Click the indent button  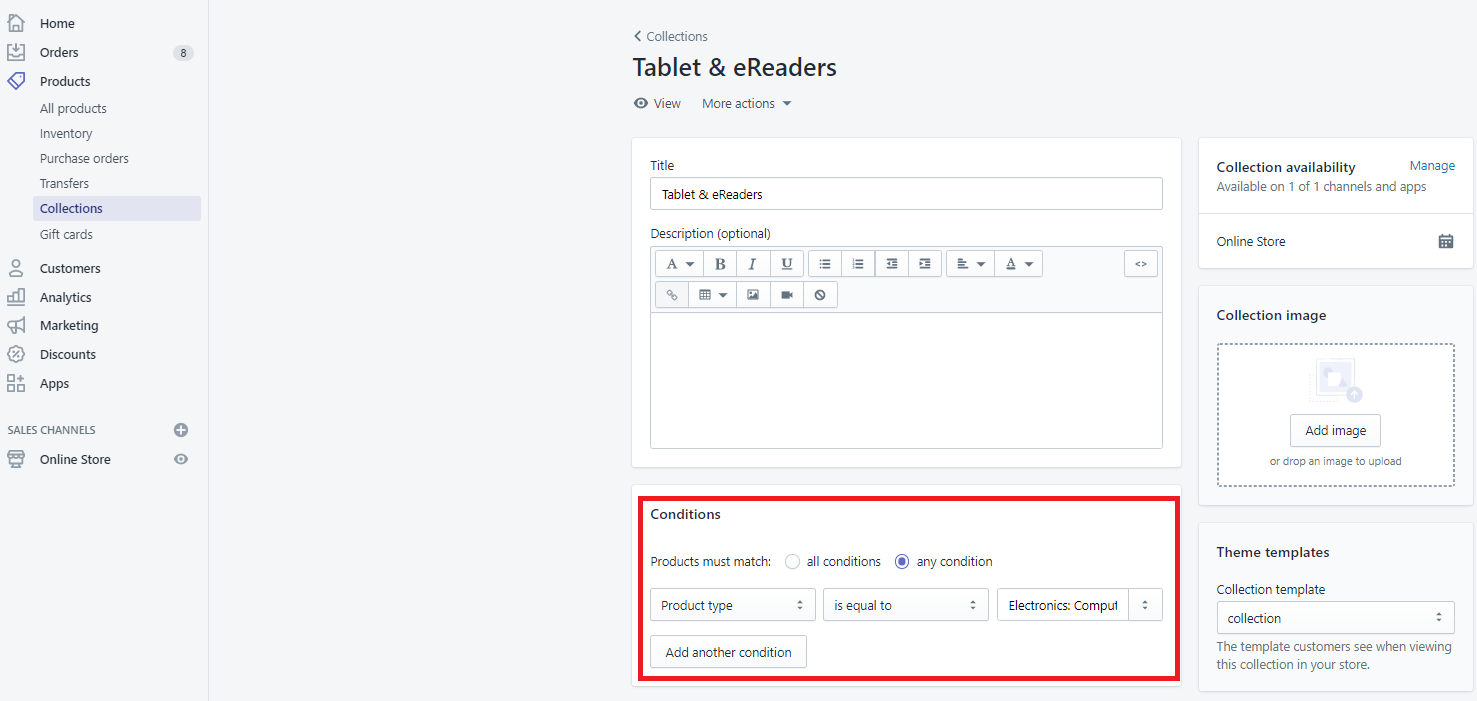point(925,264)
